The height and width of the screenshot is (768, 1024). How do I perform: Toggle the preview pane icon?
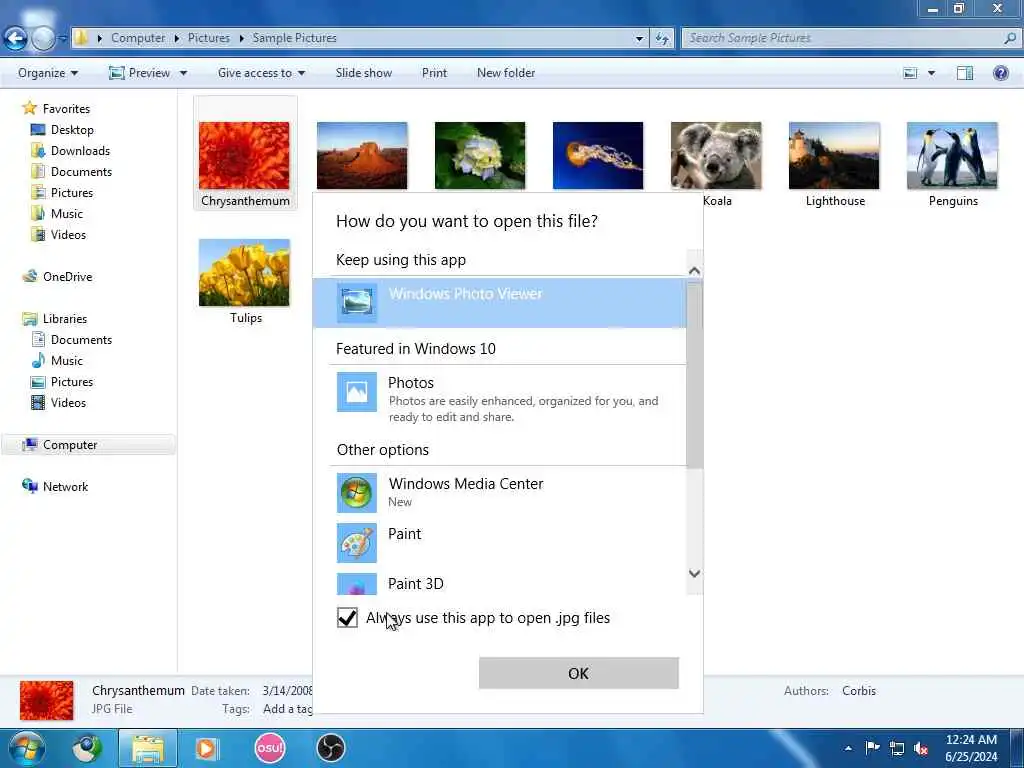pyautogui.click(x=965, y=73)
